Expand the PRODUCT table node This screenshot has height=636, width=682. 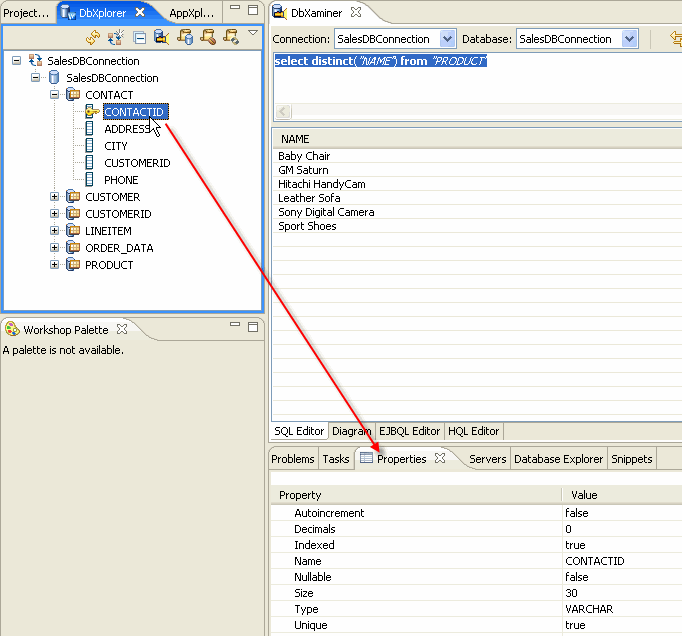pyautogui.click(x=54, y=264)
